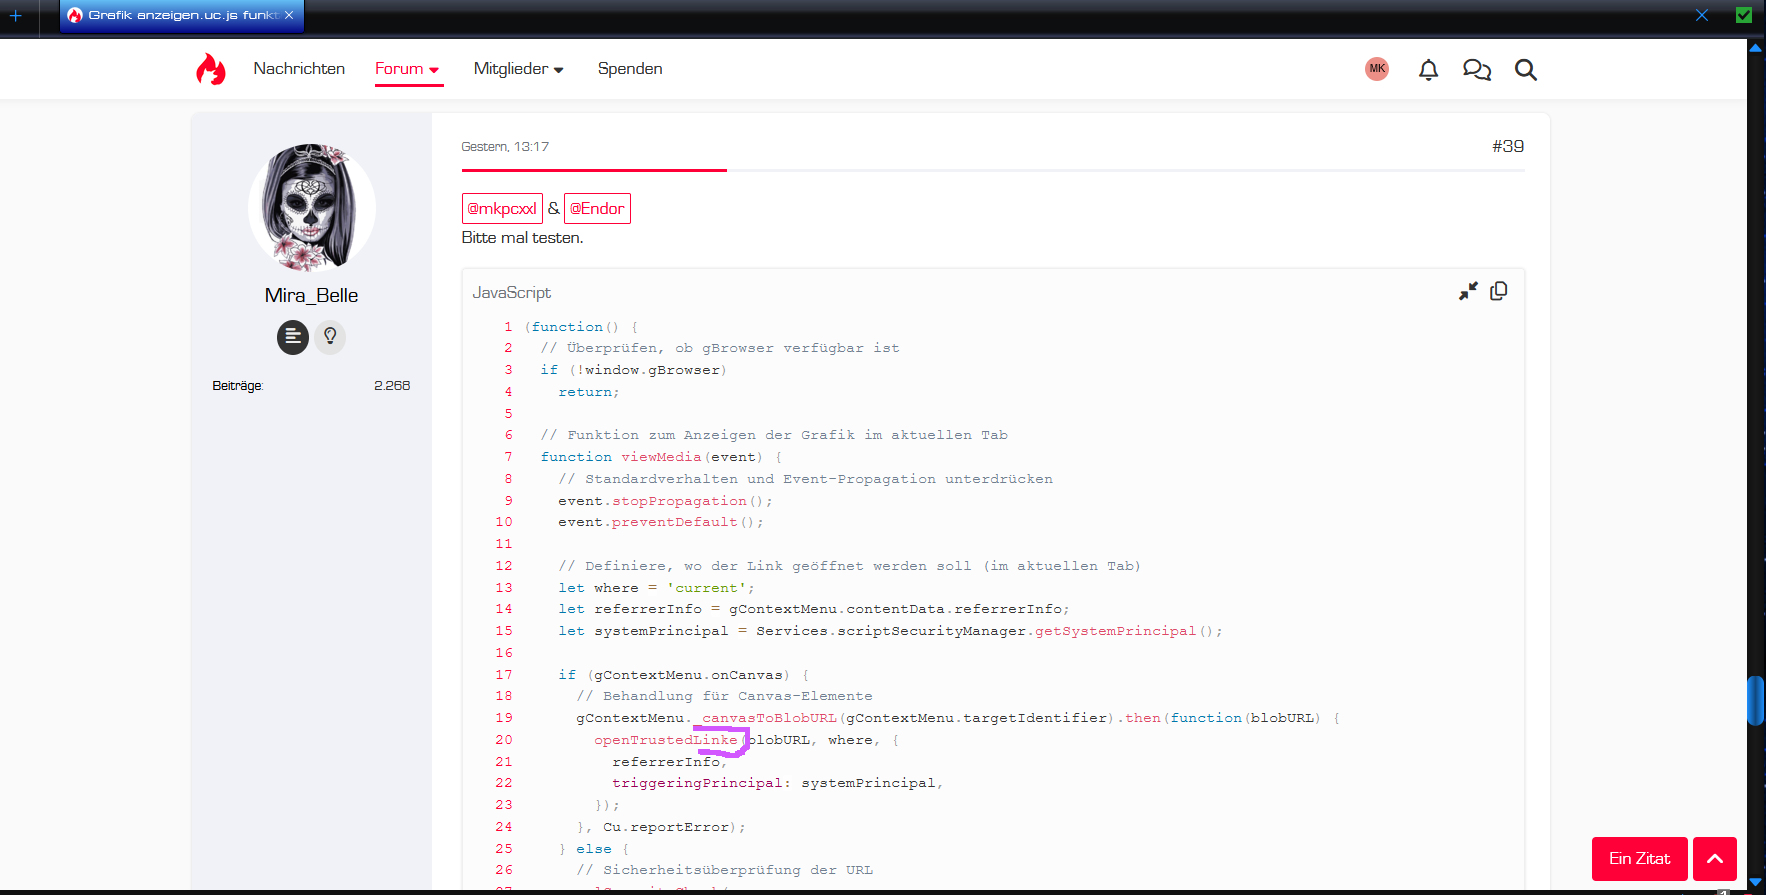Click the @Endor mention link
This screenshot has width=1766, height=895.
(597, 208)
